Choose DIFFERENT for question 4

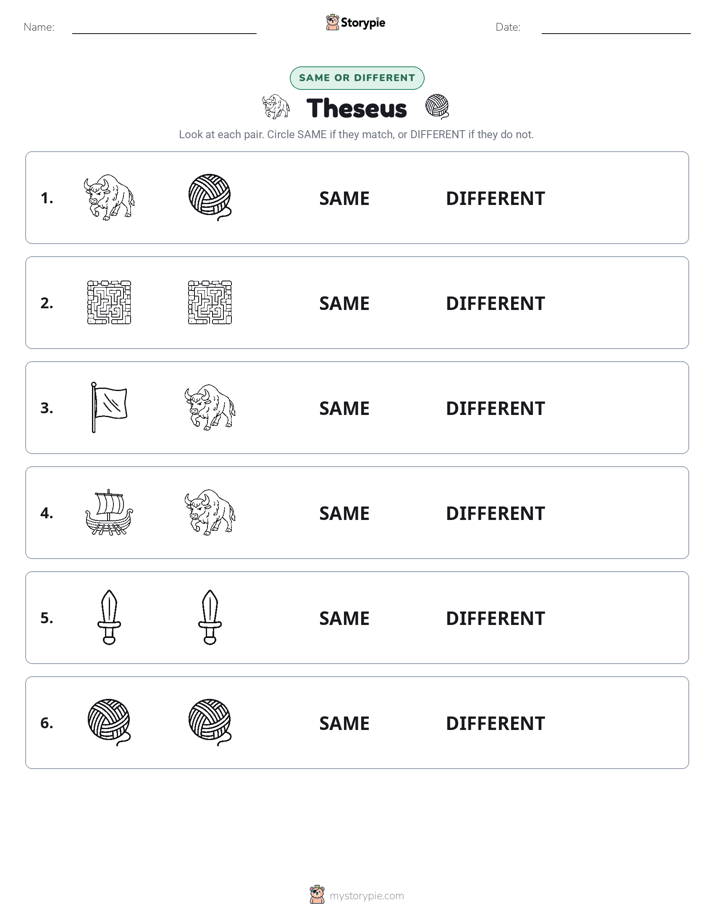tap(495, 513)
